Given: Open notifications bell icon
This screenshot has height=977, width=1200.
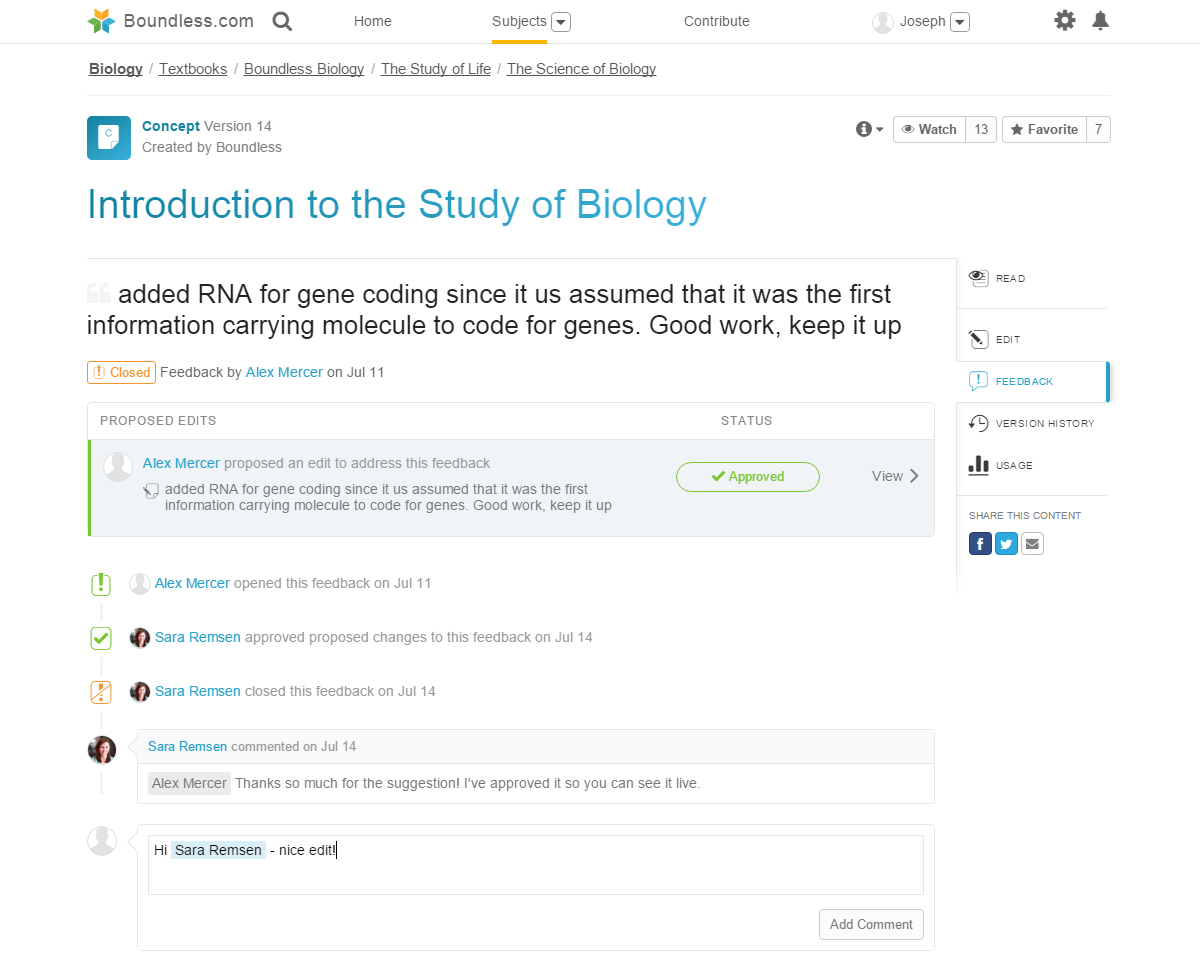Looking at the screenshot, I should (1100, 20).
